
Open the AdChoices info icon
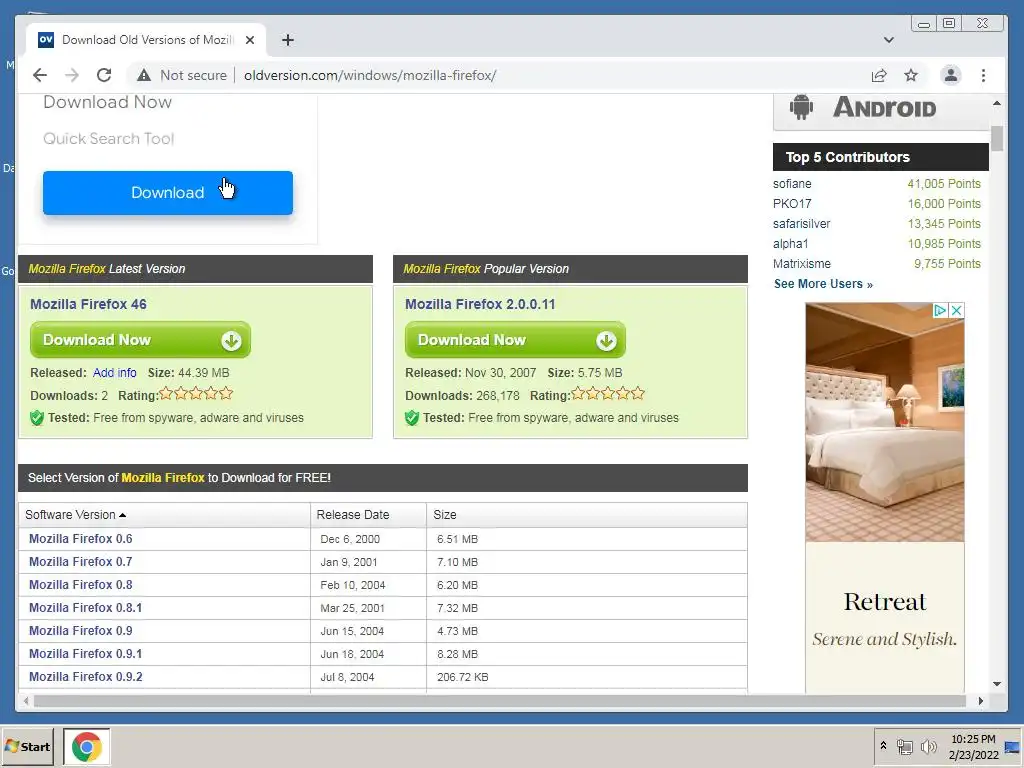pos(940,310)
